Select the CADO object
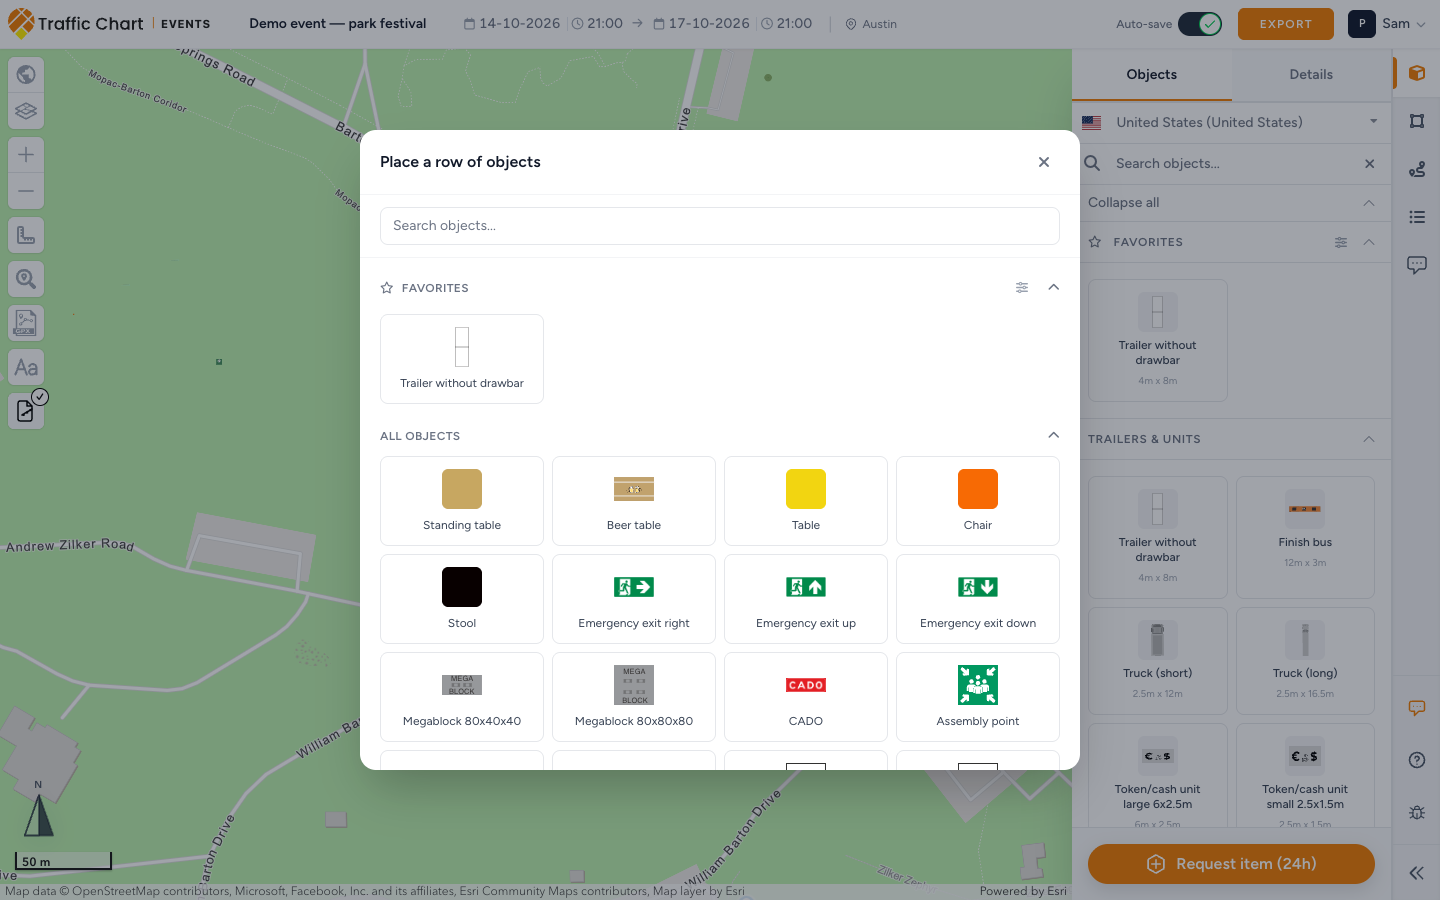The width and height of the screenshot is (1440, 900). [806, 697]
